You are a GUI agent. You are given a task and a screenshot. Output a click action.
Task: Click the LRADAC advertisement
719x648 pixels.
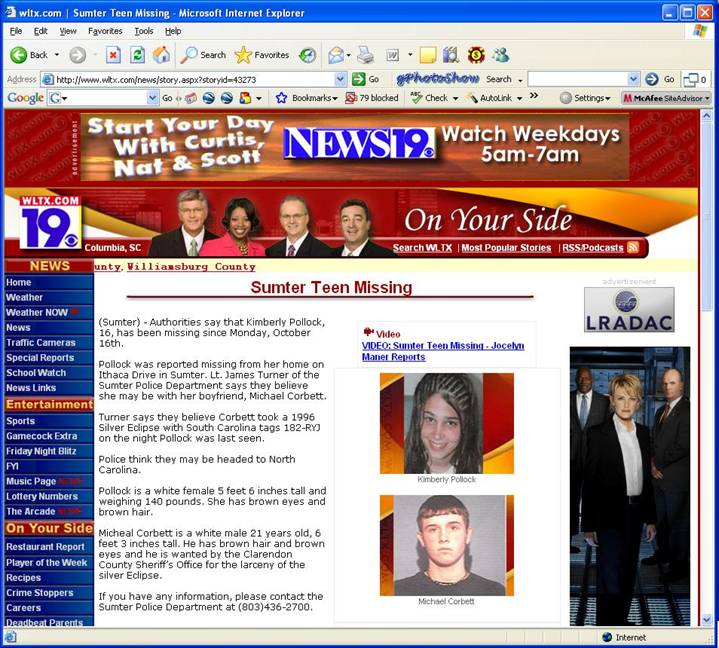coord(629,310)
